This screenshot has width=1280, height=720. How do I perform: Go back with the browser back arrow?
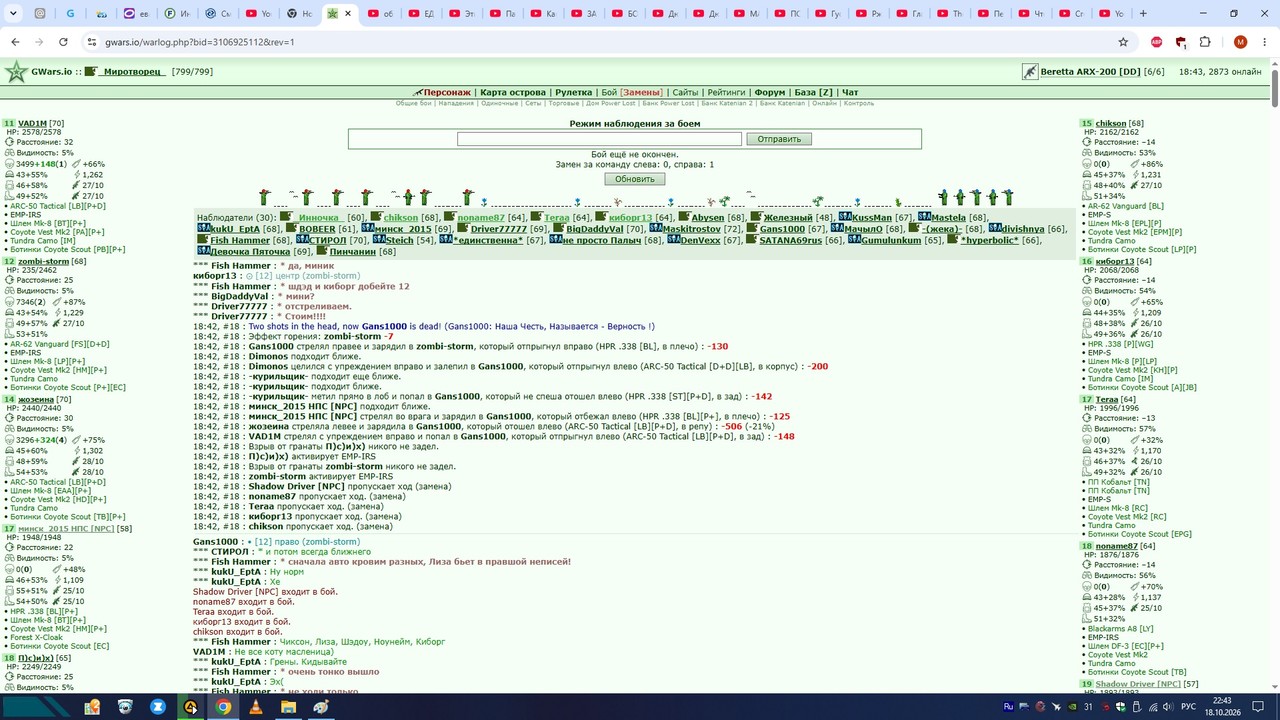tap(15, 42)
